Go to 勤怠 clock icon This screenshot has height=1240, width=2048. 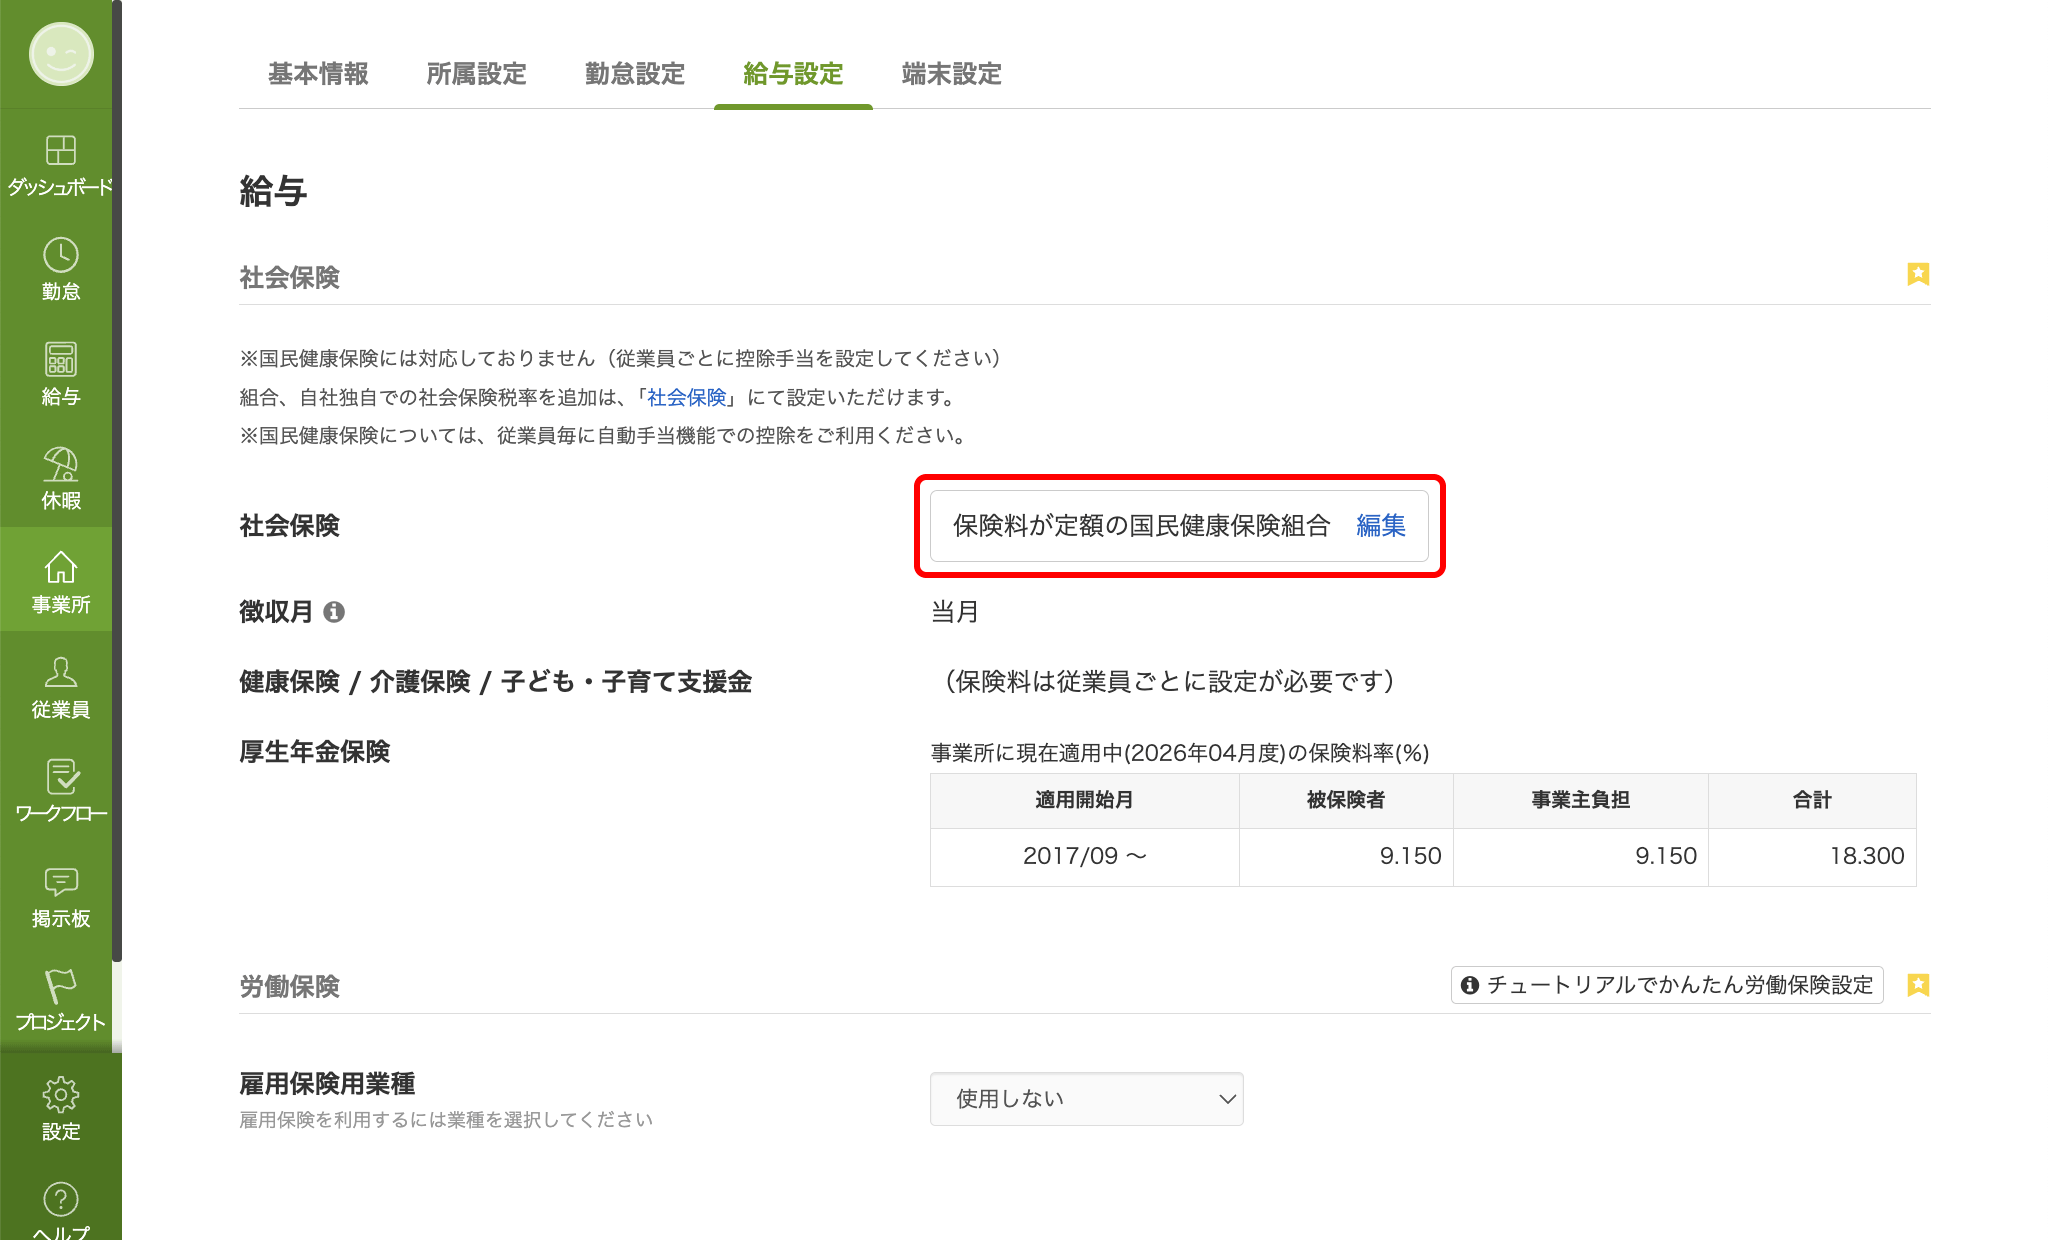pos(60,255)
